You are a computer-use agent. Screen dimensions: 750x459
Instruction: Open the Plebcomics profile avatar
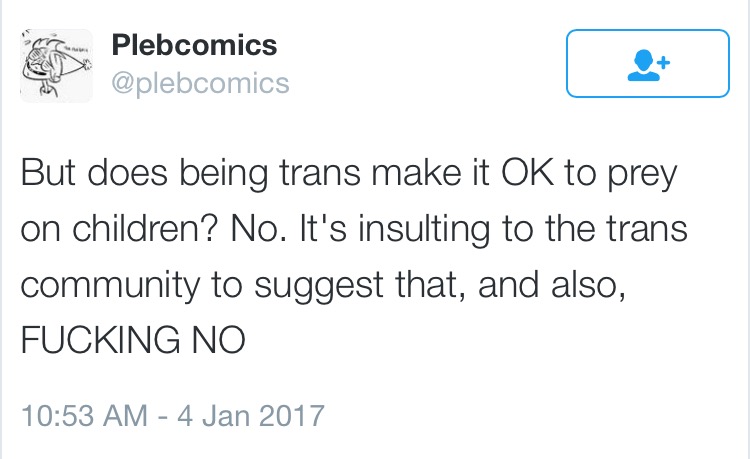pyautogui.click(x=56, y=66)
